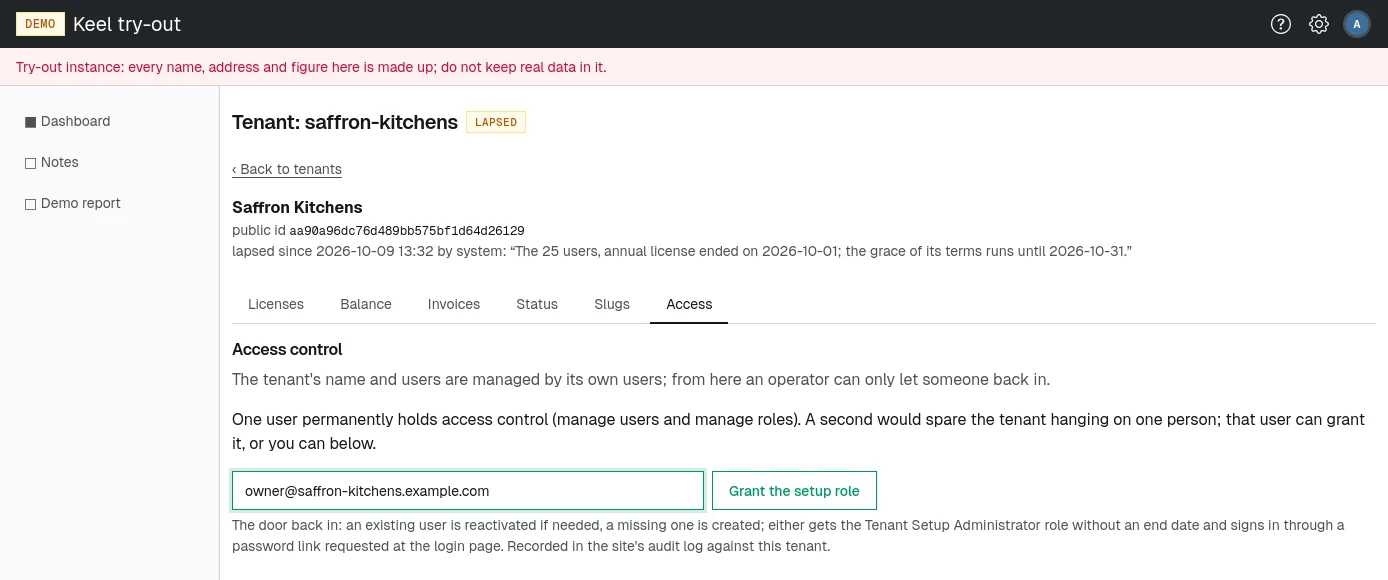The image size is (1388, 580).
Task: Click the Access control section heading
Action: pyautogui.click(x=287, y=349)
